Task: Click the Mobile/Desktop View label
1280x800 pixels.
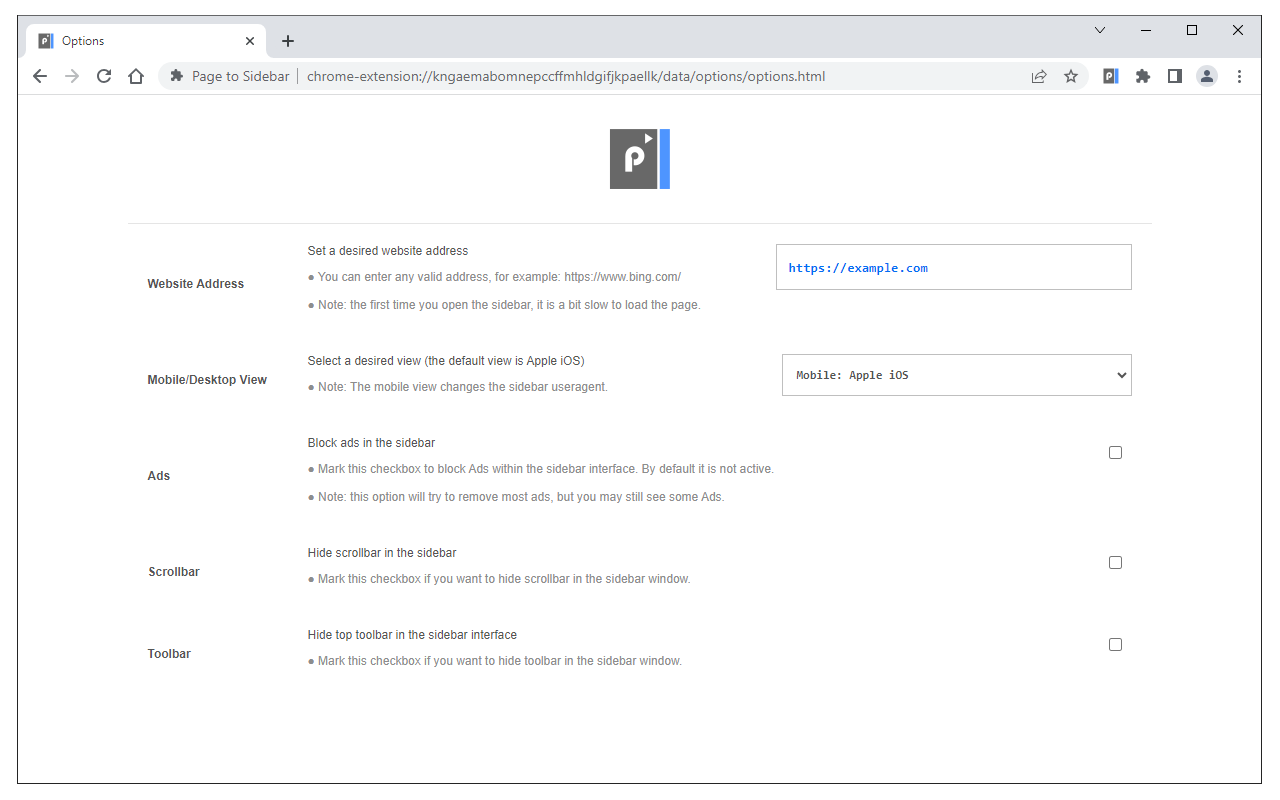Action: [x=207, y=380]
